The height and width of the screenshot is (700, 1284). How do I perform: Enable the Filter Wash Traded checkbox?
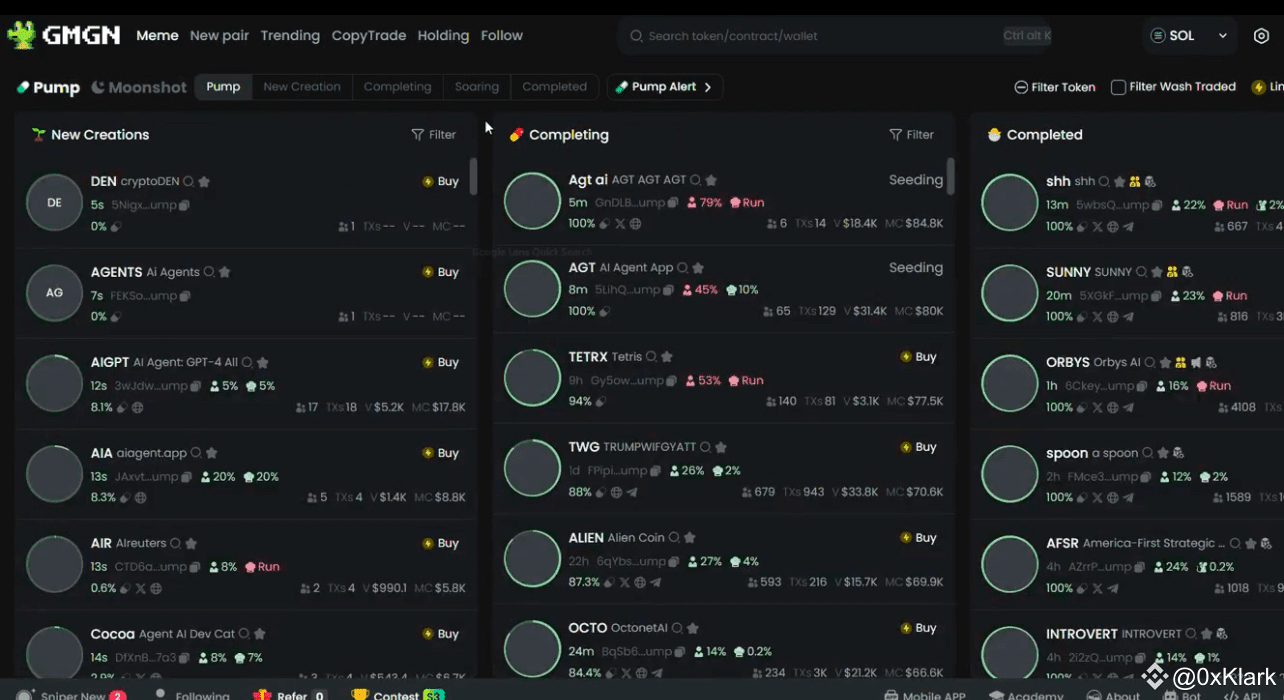(x=1119, y=87)
